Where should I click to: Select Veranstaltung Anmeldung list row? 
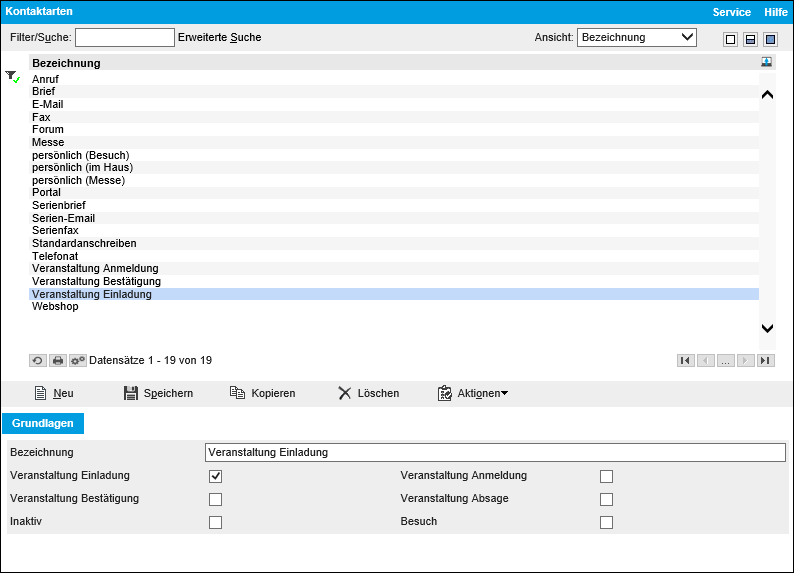393,269
